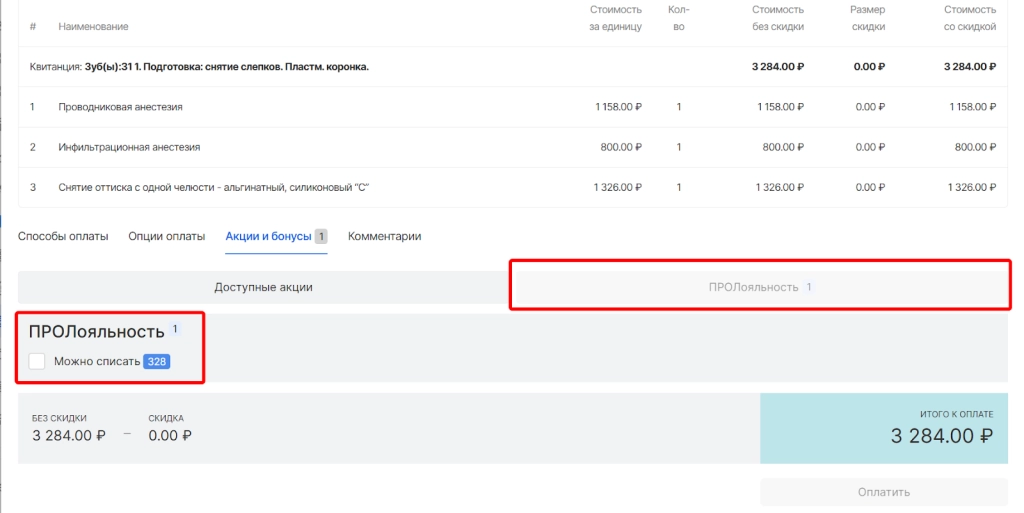Click the Квитанция Зуб(ы):31 header row
The width and height of the screenshot is (1024, 513).
200,67
